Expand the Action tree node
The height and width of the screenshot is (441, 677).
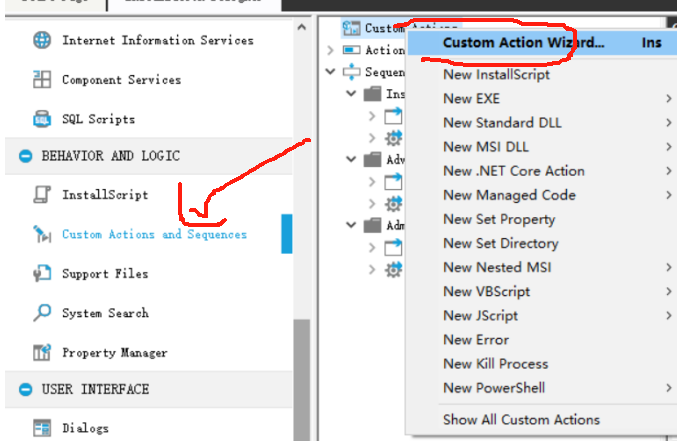coord(330,50)
